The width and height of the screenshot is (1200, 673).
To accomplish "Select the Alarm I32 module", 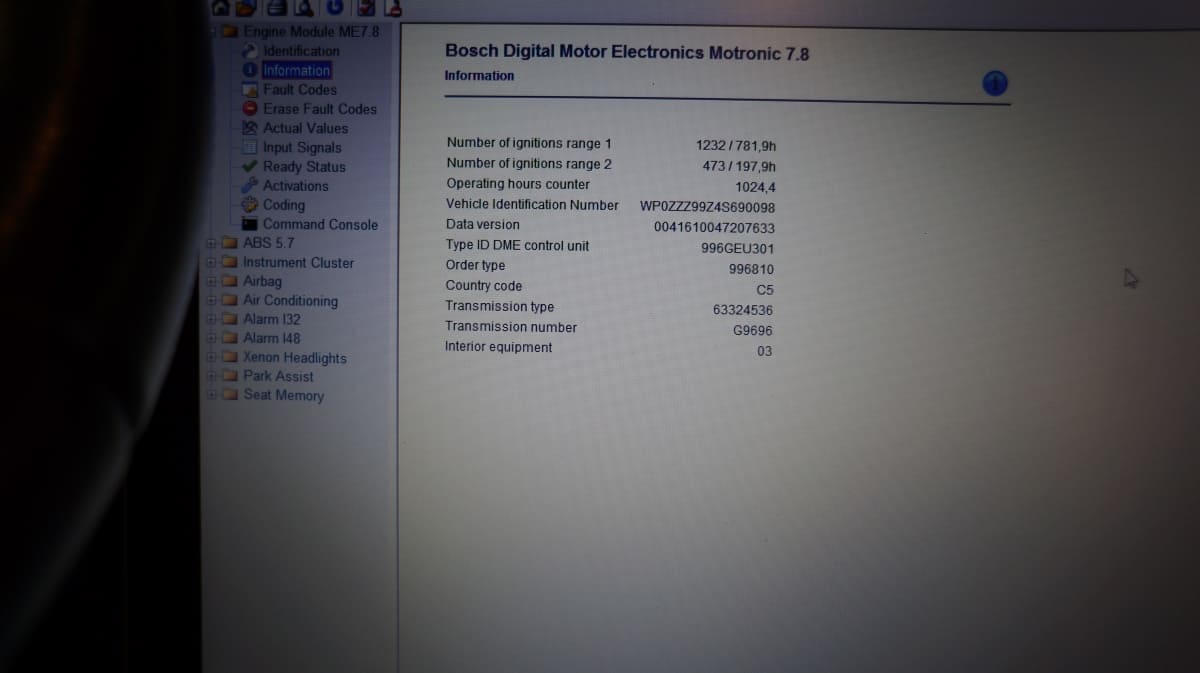I will pyautogui.click(x=272, y=319).
